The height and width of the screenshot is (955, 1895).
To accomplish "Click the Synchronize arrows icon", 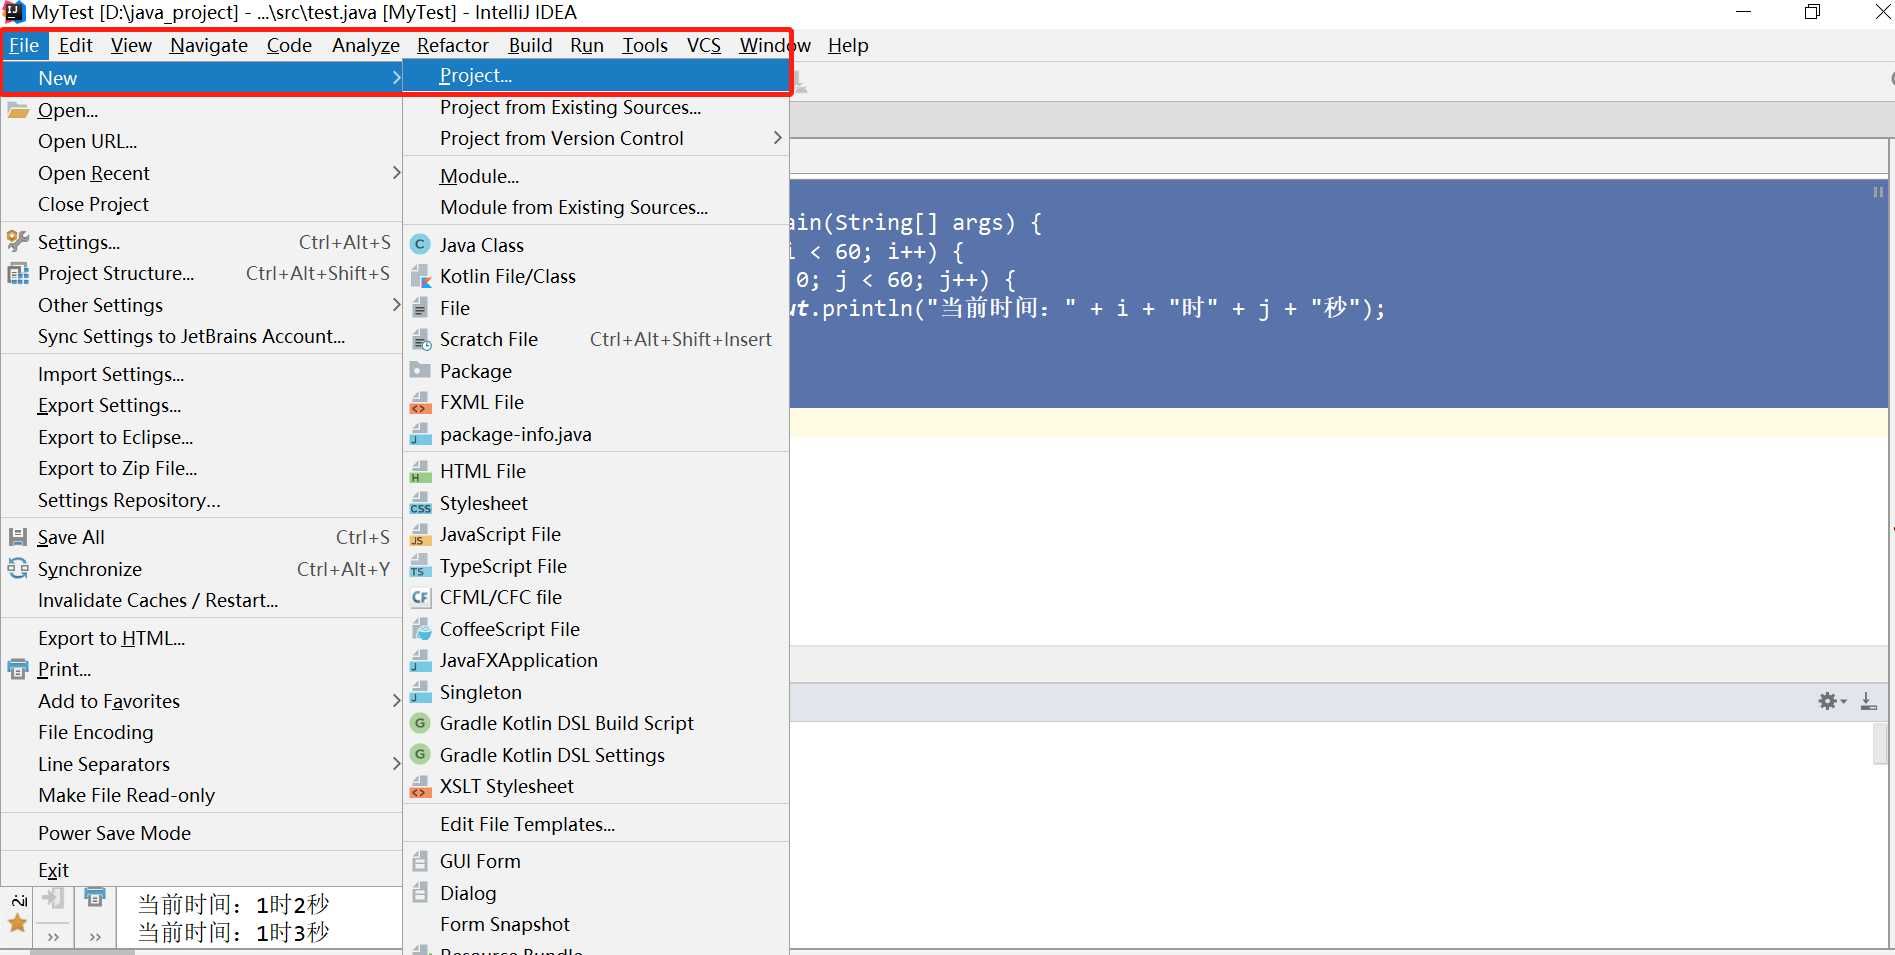I will pos(18,568).
